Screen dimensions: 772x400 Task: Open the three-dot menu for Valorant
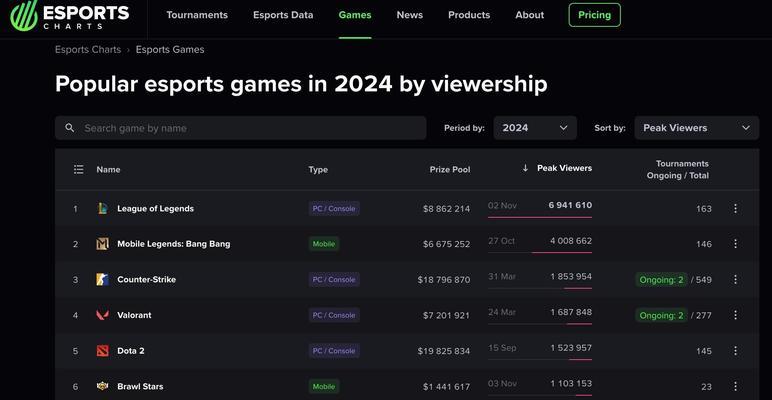[736, 315]
